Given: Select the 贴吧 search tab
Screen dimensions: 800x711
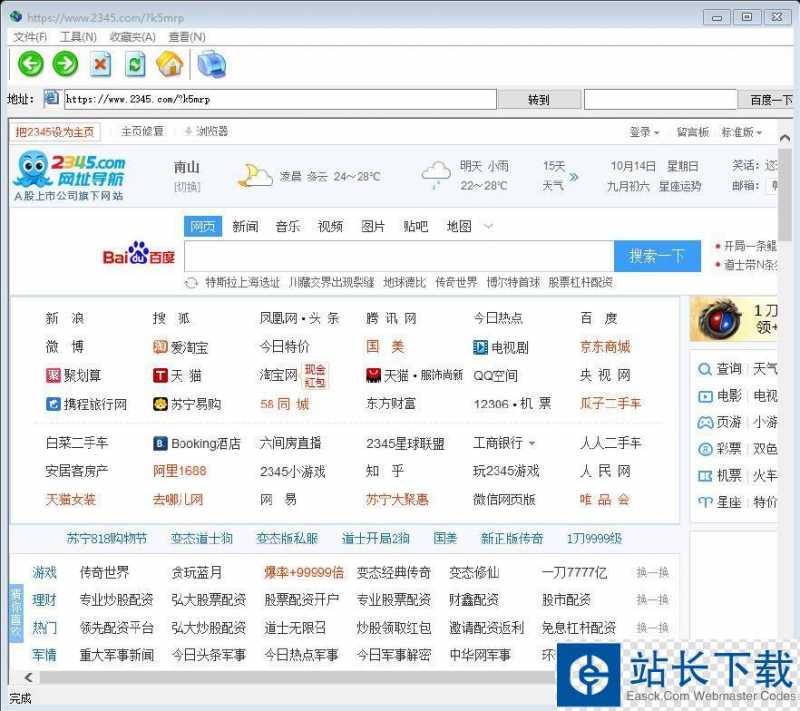Looking at the screenshot, I should [416, 226].
